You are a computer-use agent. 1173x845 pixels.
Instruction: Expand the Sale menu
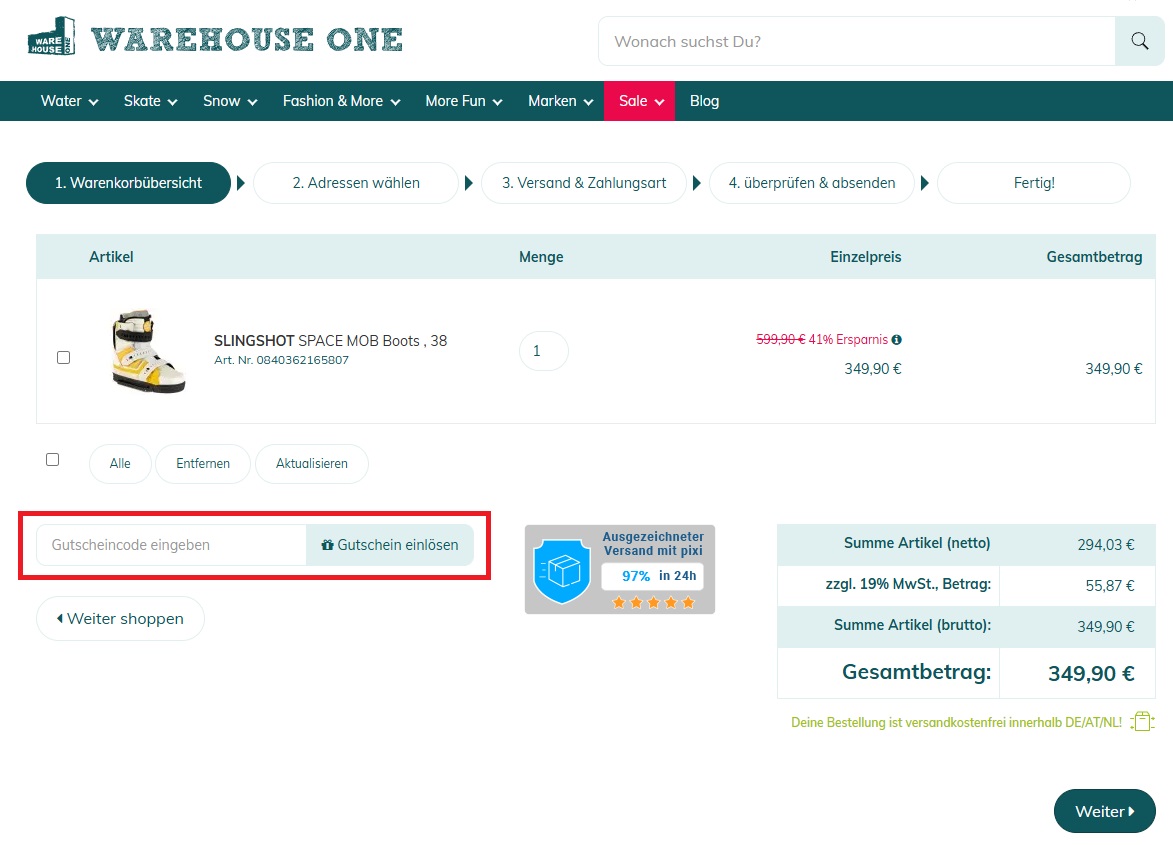[x=640, y=101]
